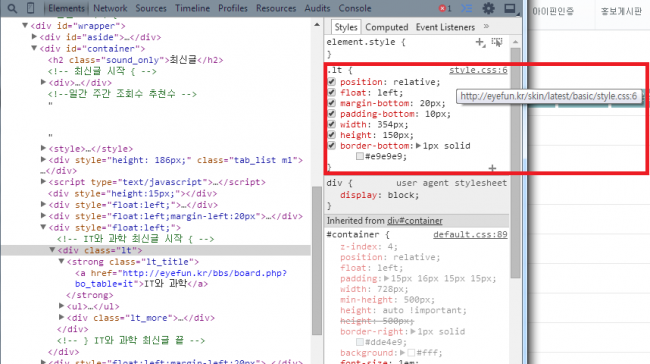
Task: Expand the style element node
Action: pyautogui.click(x=43, y=148)
